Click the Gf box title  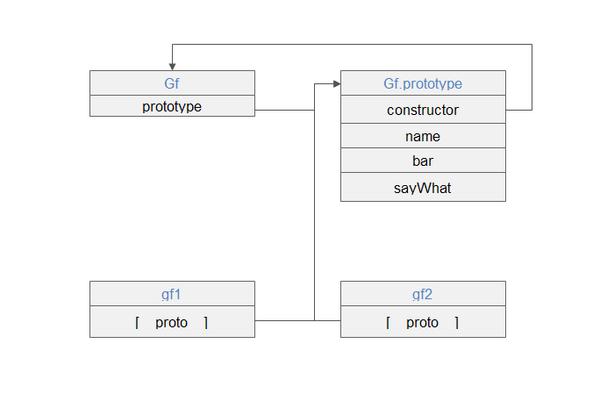click(x=172, y=84)
